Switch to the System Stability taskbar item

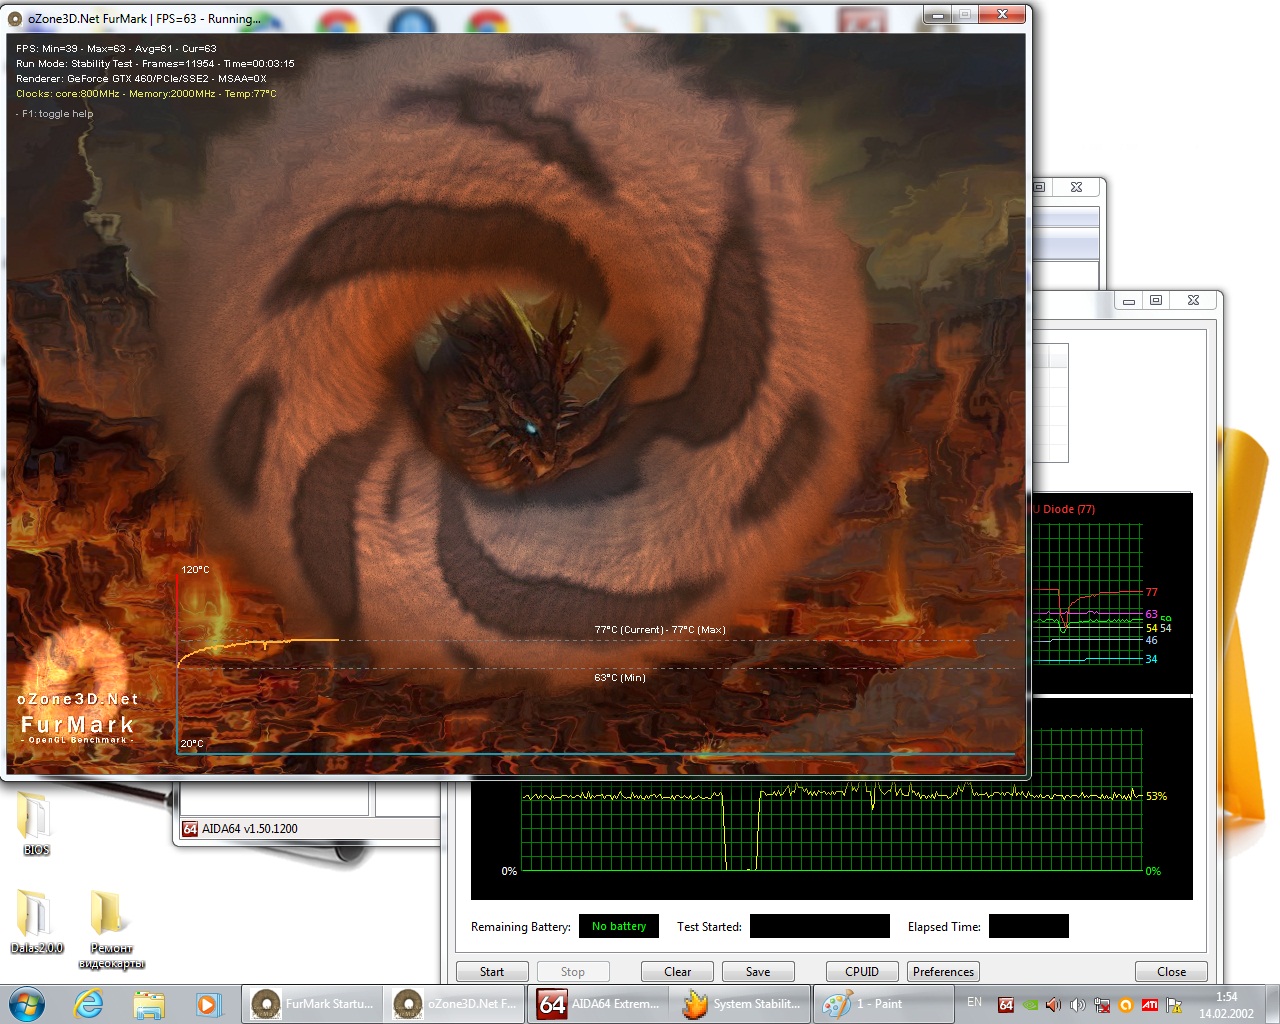(742, 1004)
